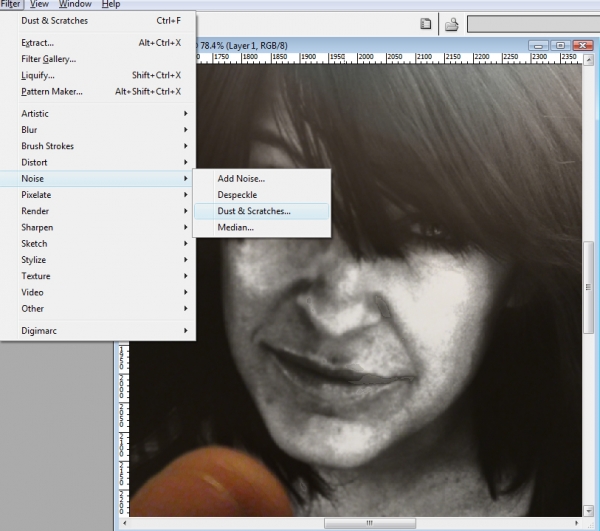
Task: Minimize the document window
Action: tap(538, 46)
